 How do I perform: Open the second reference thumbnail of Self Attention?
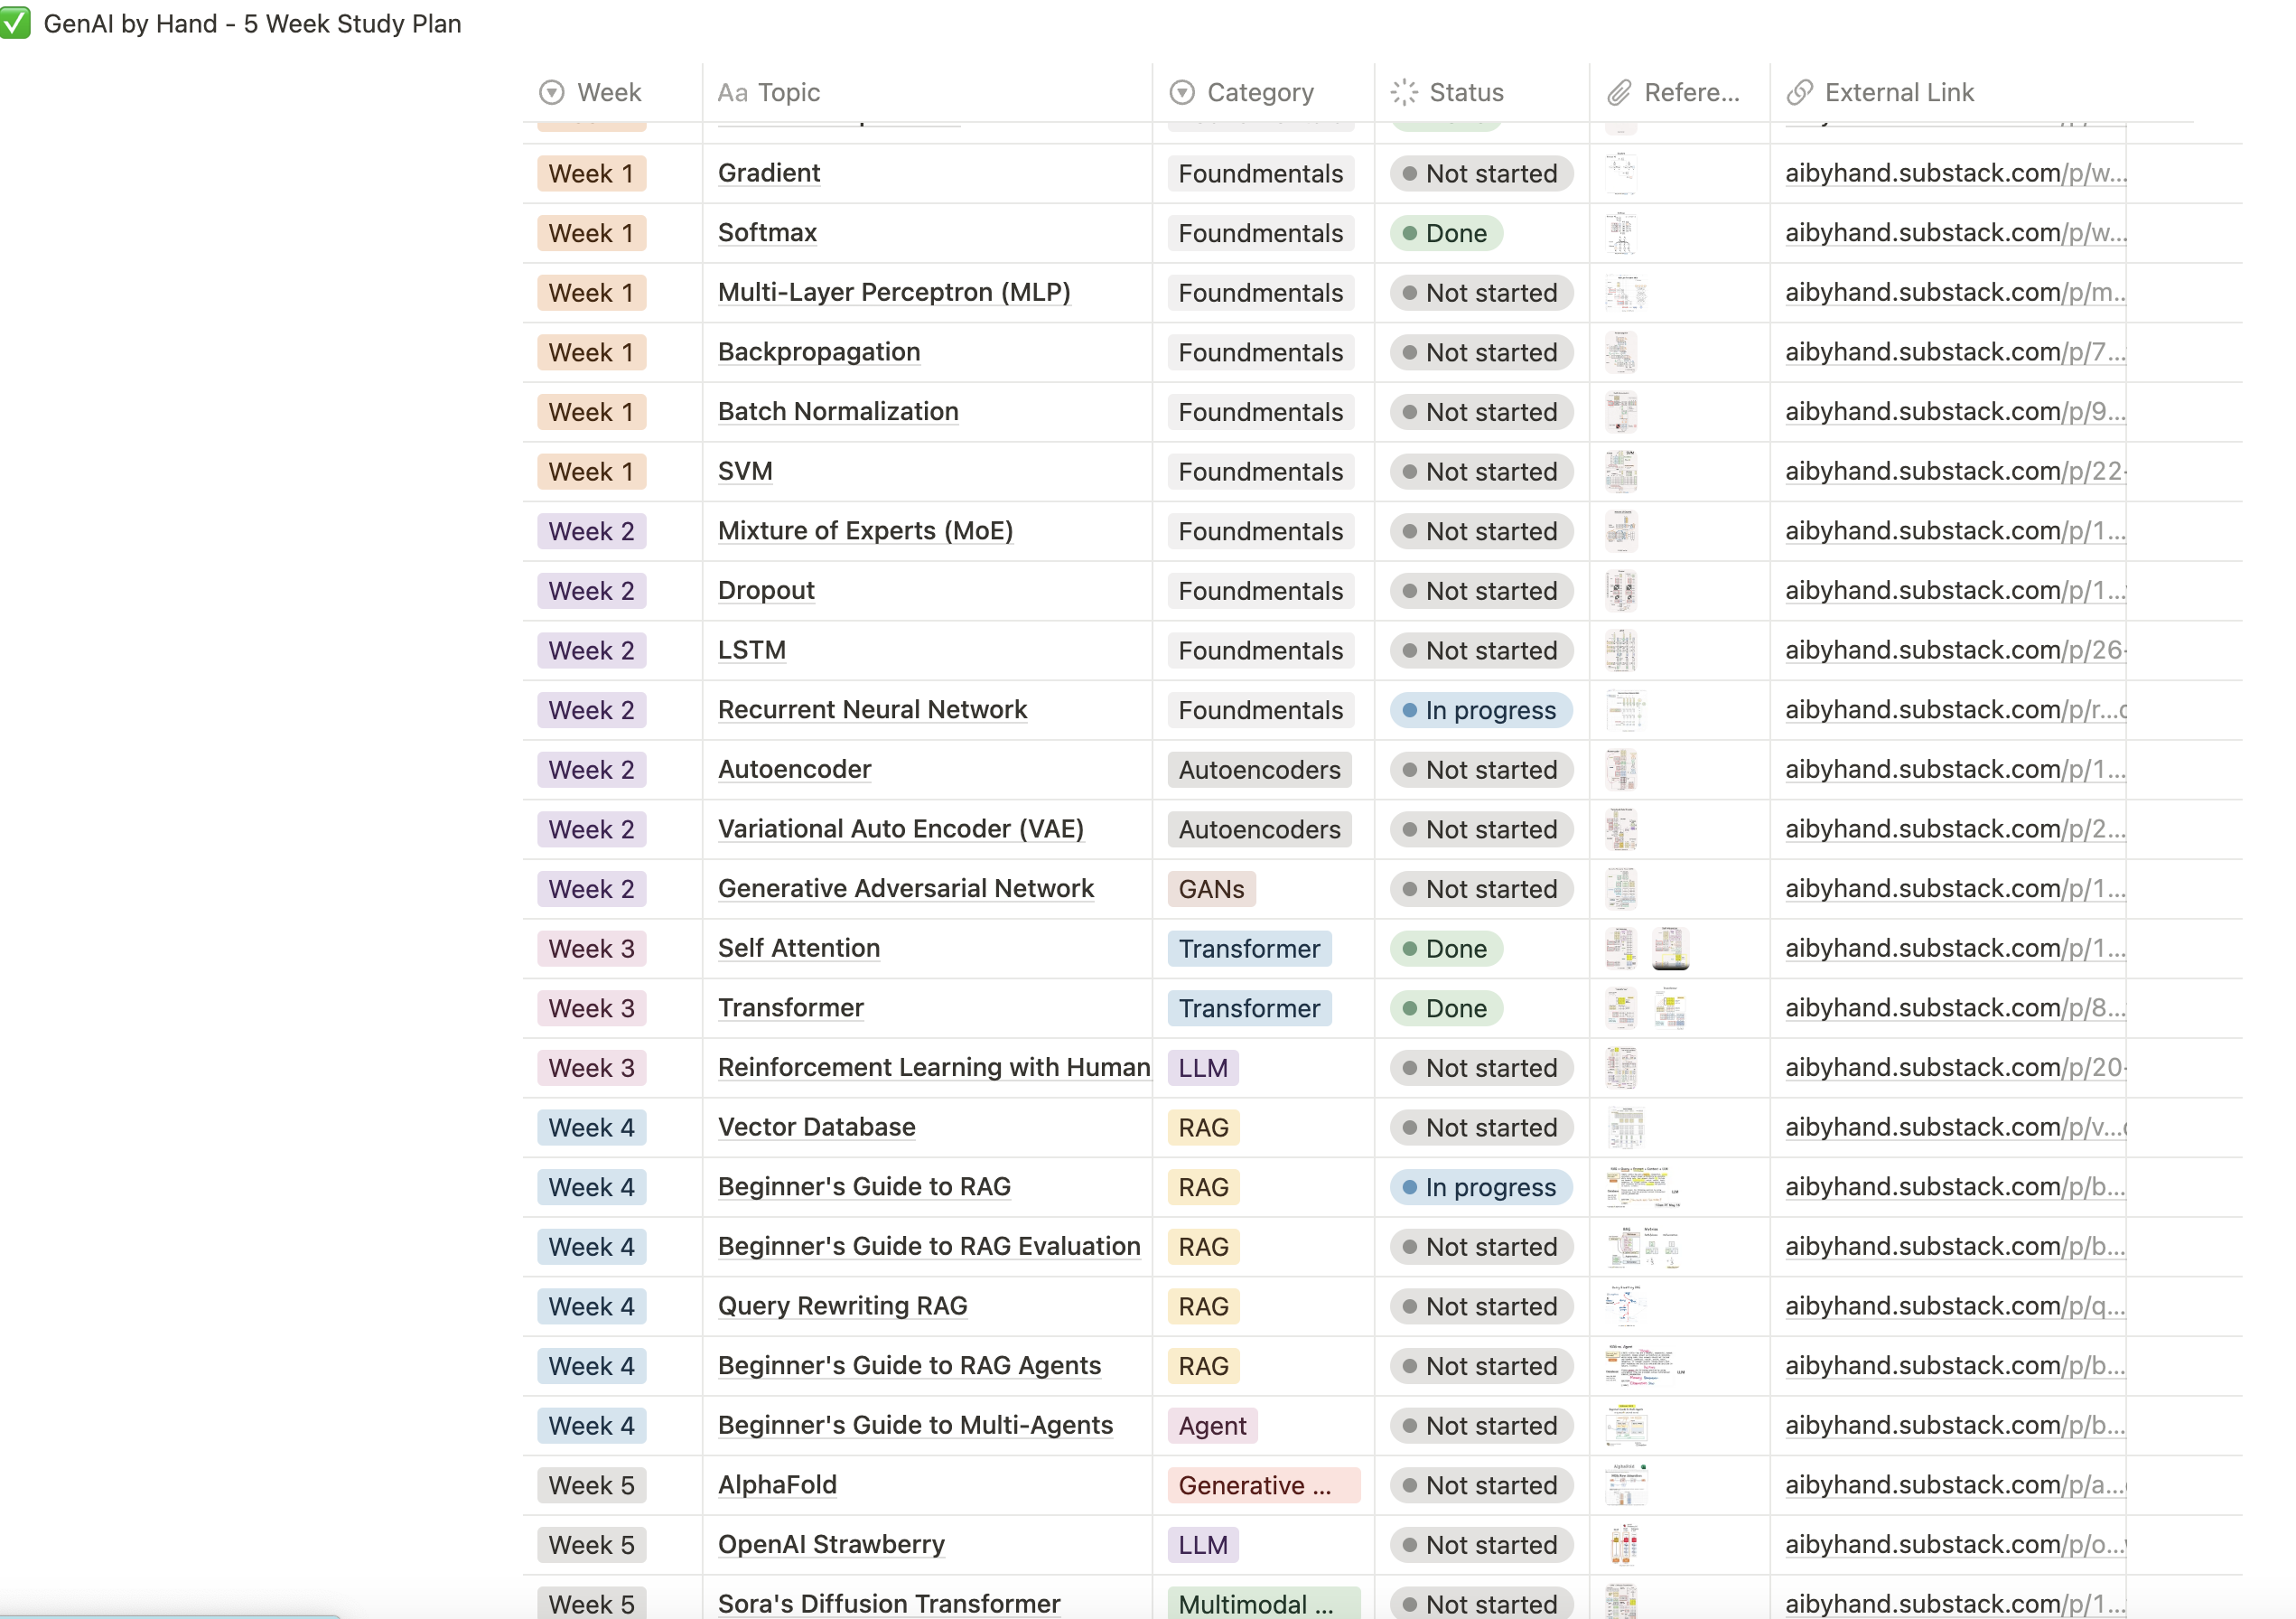click(1670, 948)
